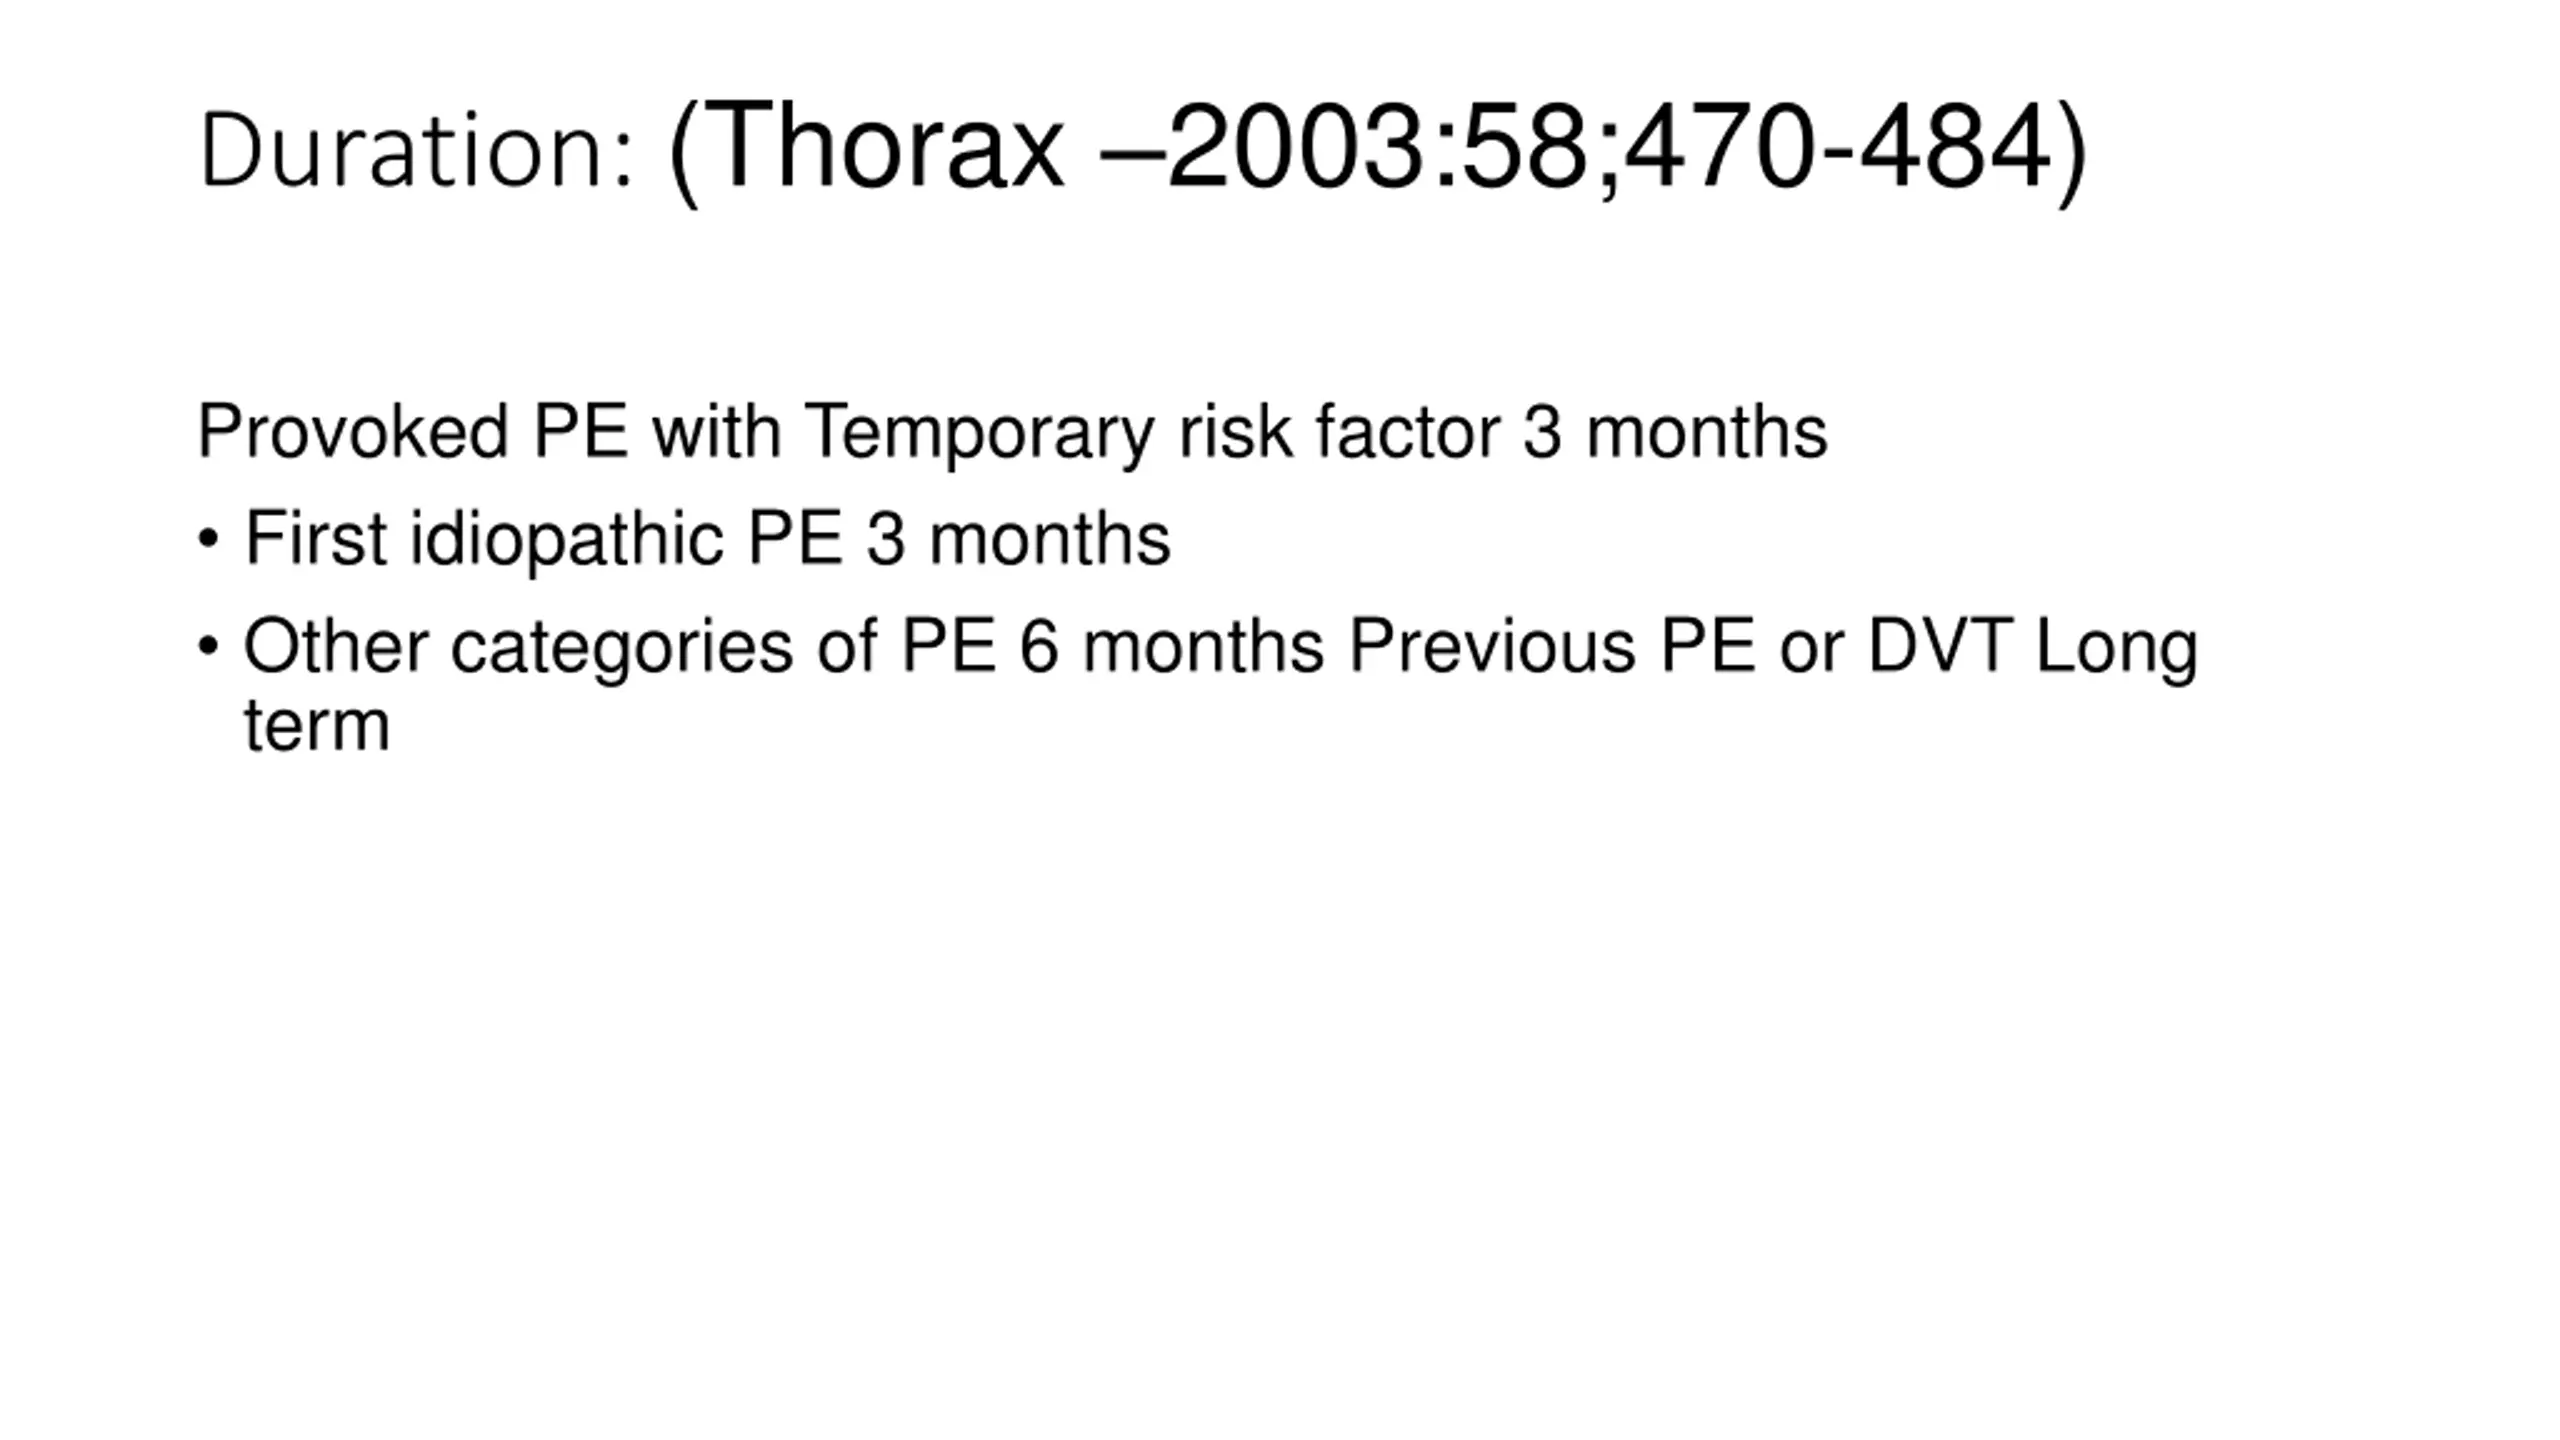Viewport: 2560px width, 1440px height.
Task: Click the "Provoked PE" line of text
Action: tap(1011, 432)
